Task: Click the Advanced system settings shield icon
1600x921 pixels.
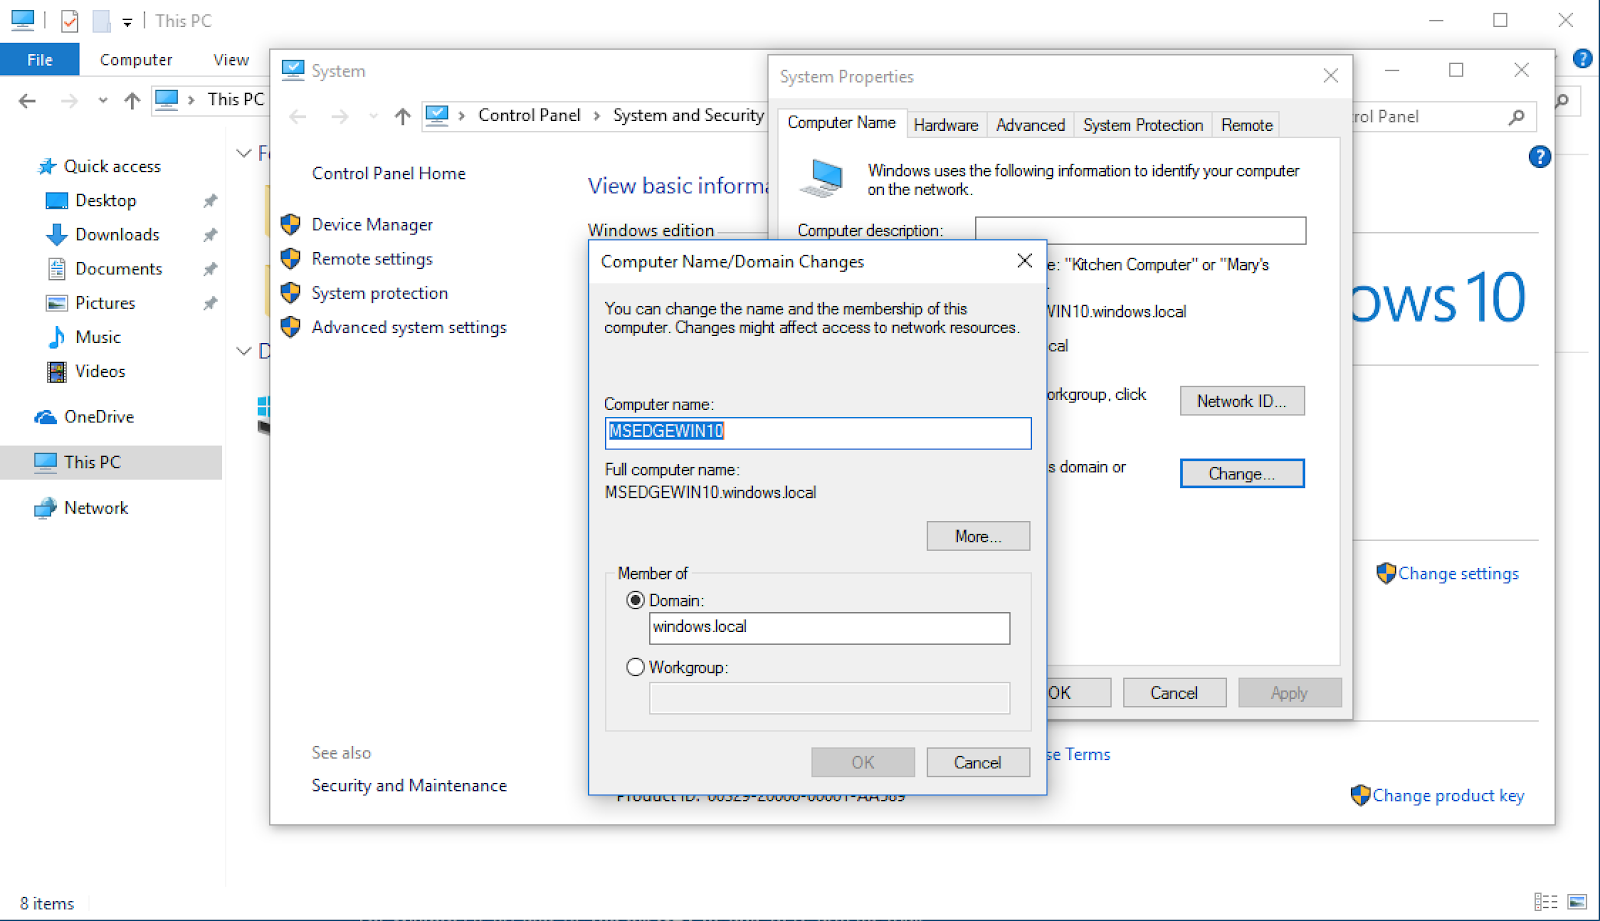Action: [x=291, y=326]
